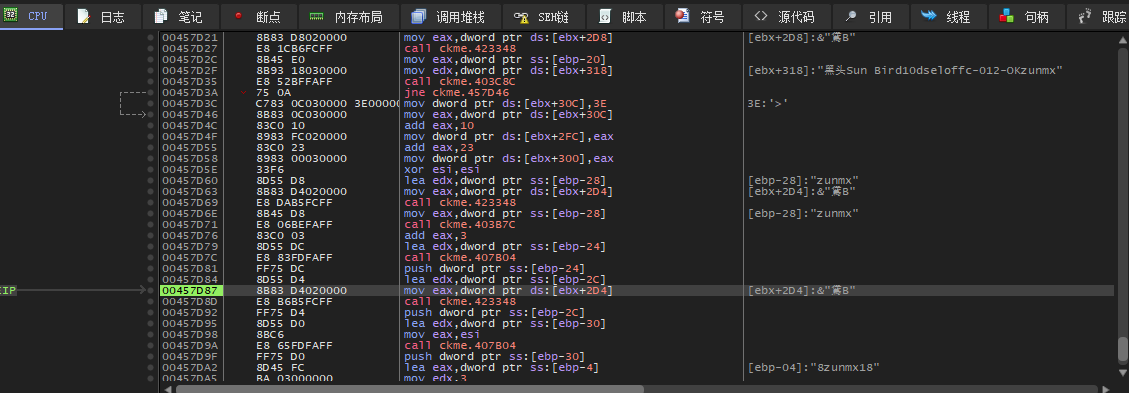
Task: Toggle breakpoint dot beside address 00457D69
Action: 150,202
